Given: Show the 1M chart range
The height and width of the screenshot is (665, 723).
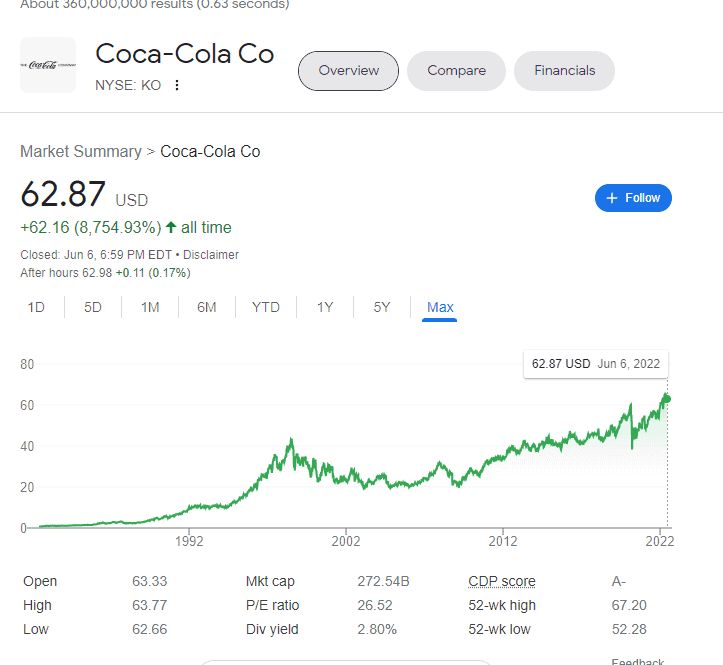Looking at the screenshot, I should point(150,307).
